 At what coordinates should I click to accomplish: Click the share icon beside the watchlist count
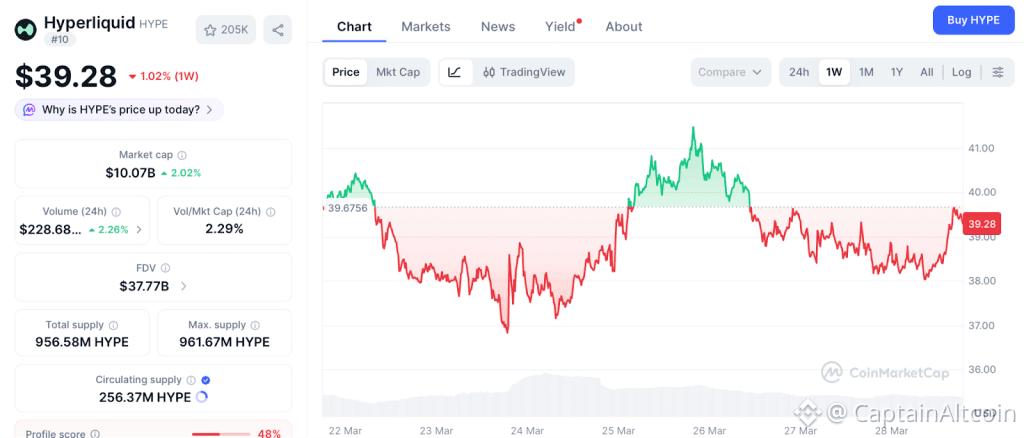click(x=278, y=30)
